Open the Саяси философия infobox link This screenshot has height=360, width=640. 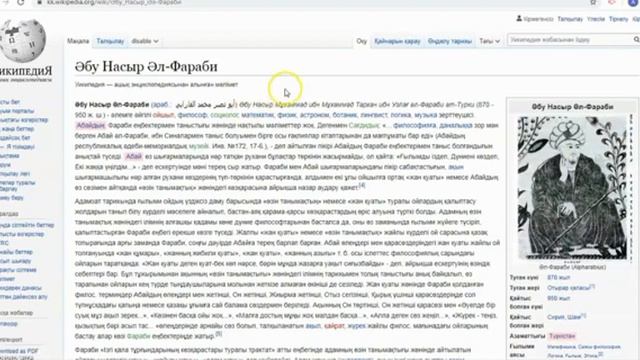(599, 347)
